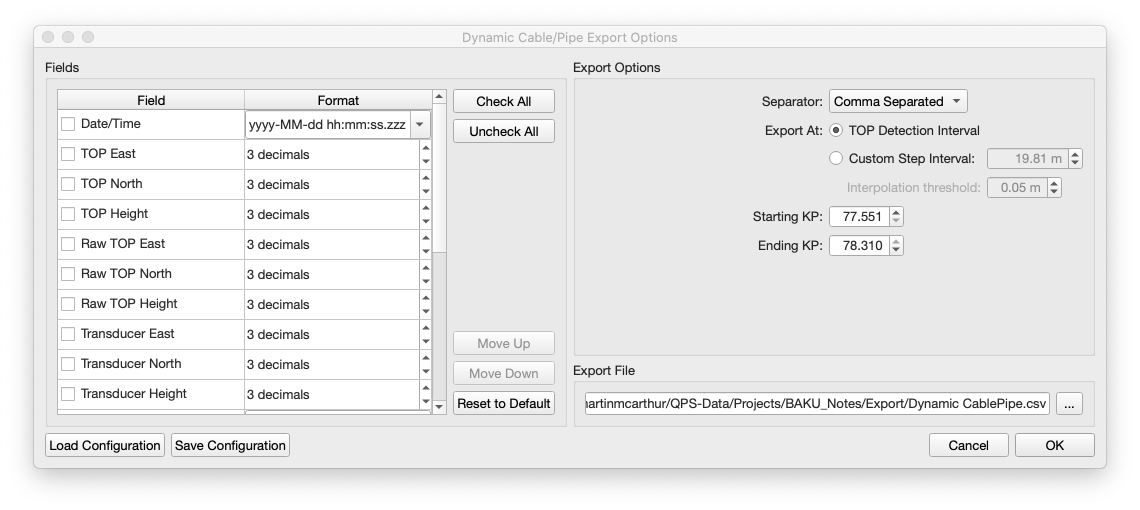Enable the Date/Time field checkbox
This screenshot has width=1140, height=510.
click(x=68, y=124)
